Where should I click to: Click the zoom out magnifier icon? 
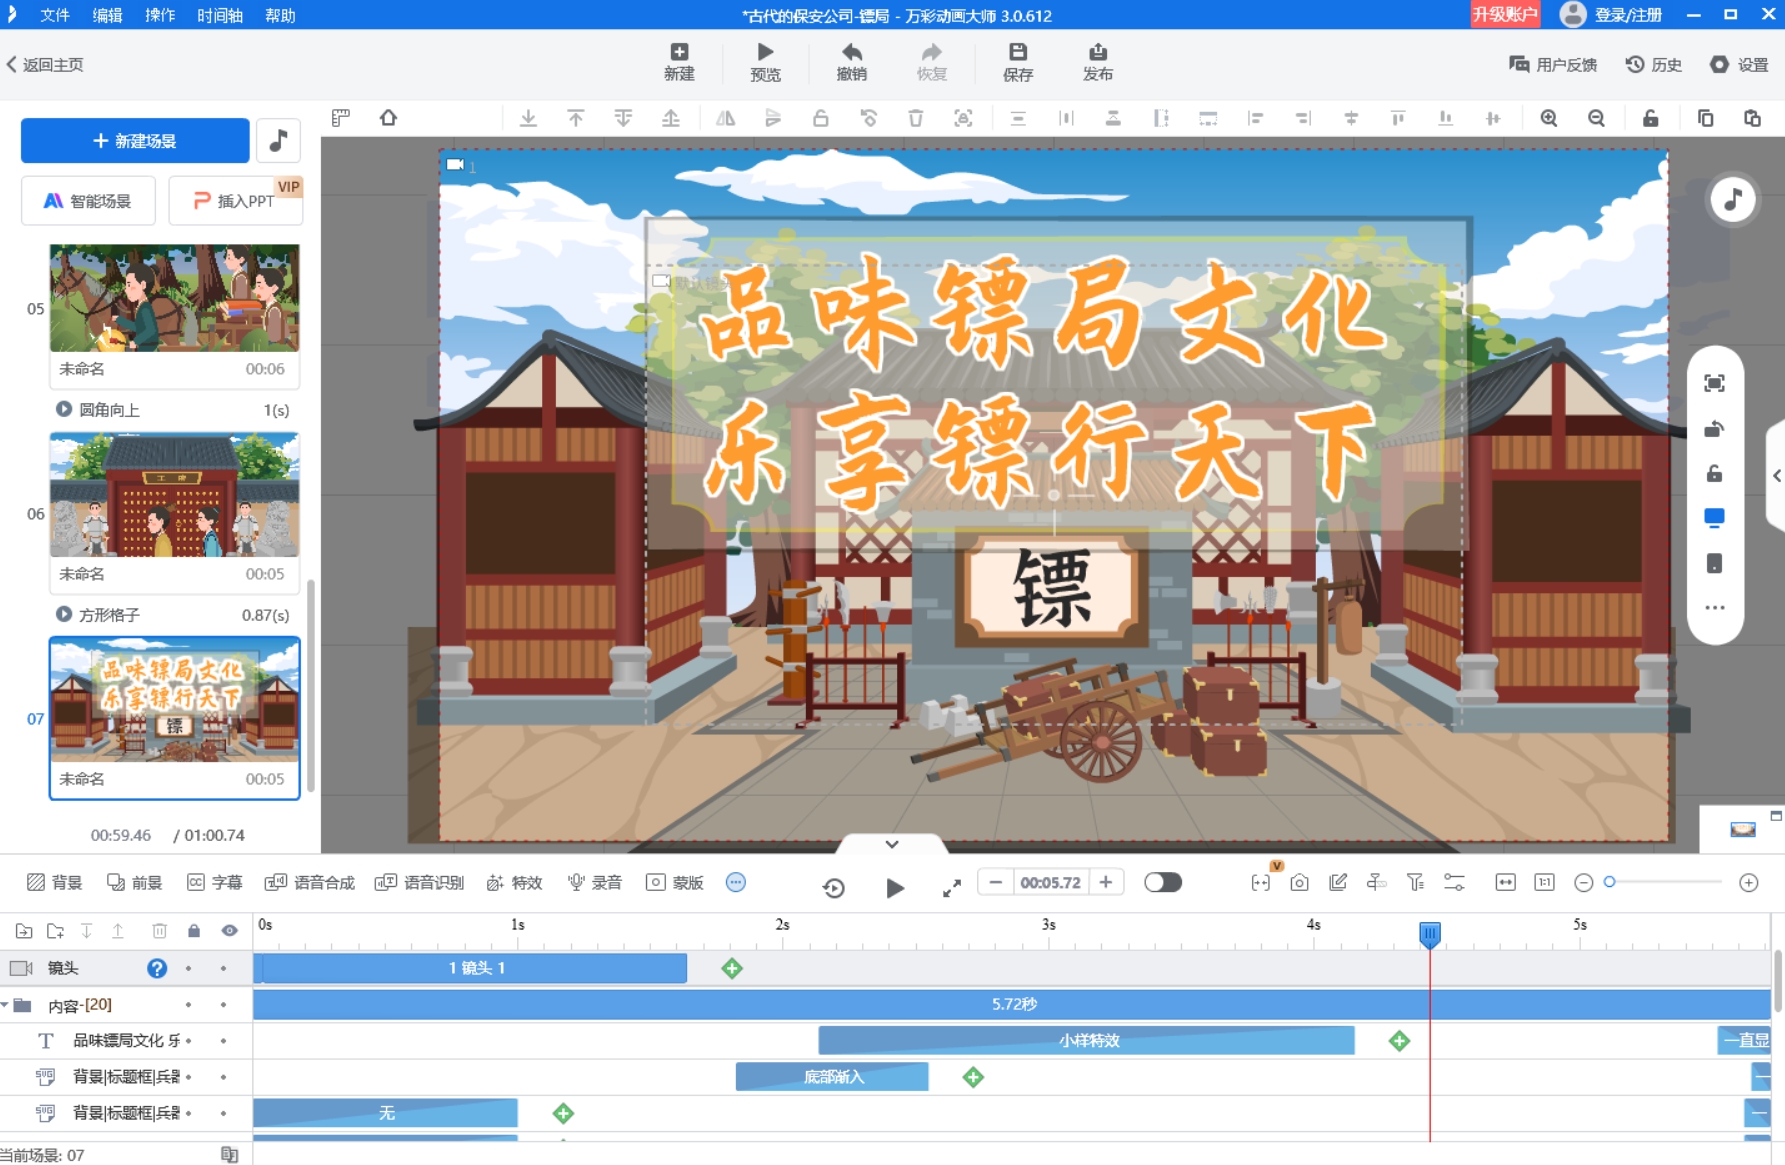click(1597, 118)
